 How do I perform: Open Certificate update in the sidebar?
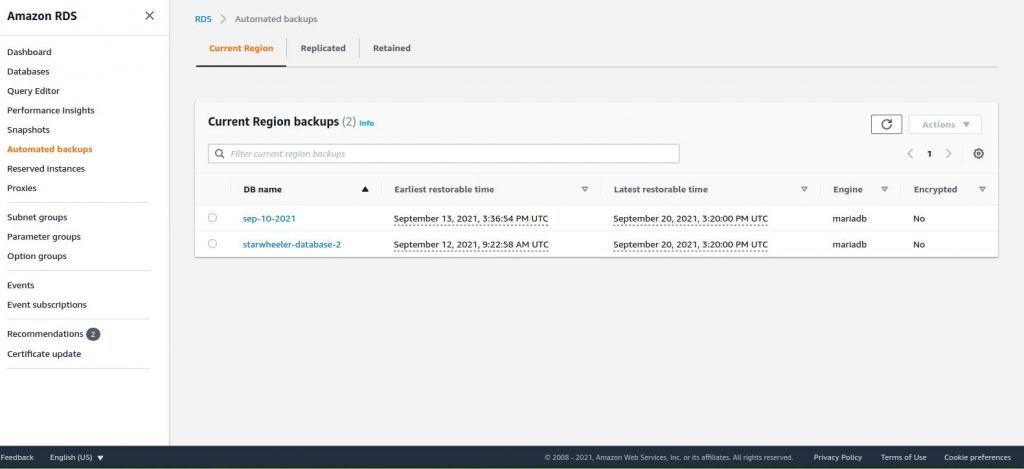44,354
